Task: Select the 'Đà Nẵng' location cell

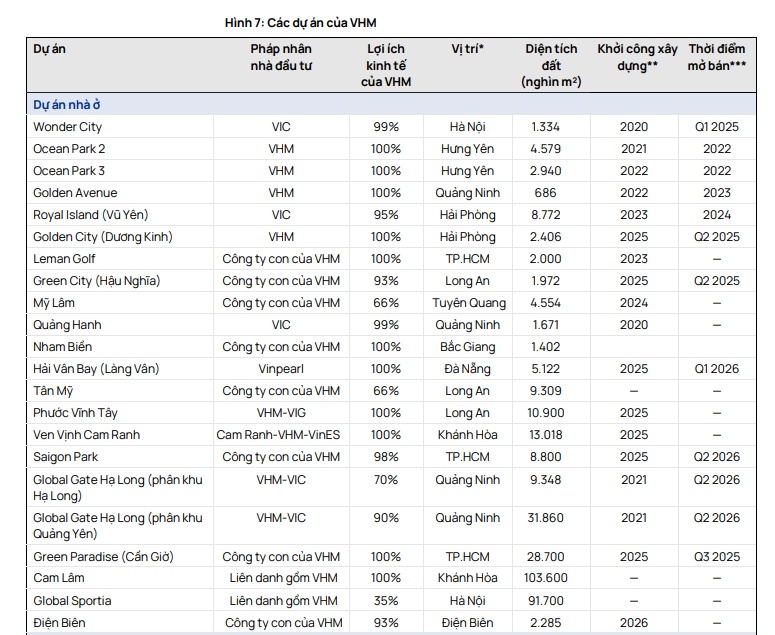Action: pyautogui.click(x=468, y=369)
